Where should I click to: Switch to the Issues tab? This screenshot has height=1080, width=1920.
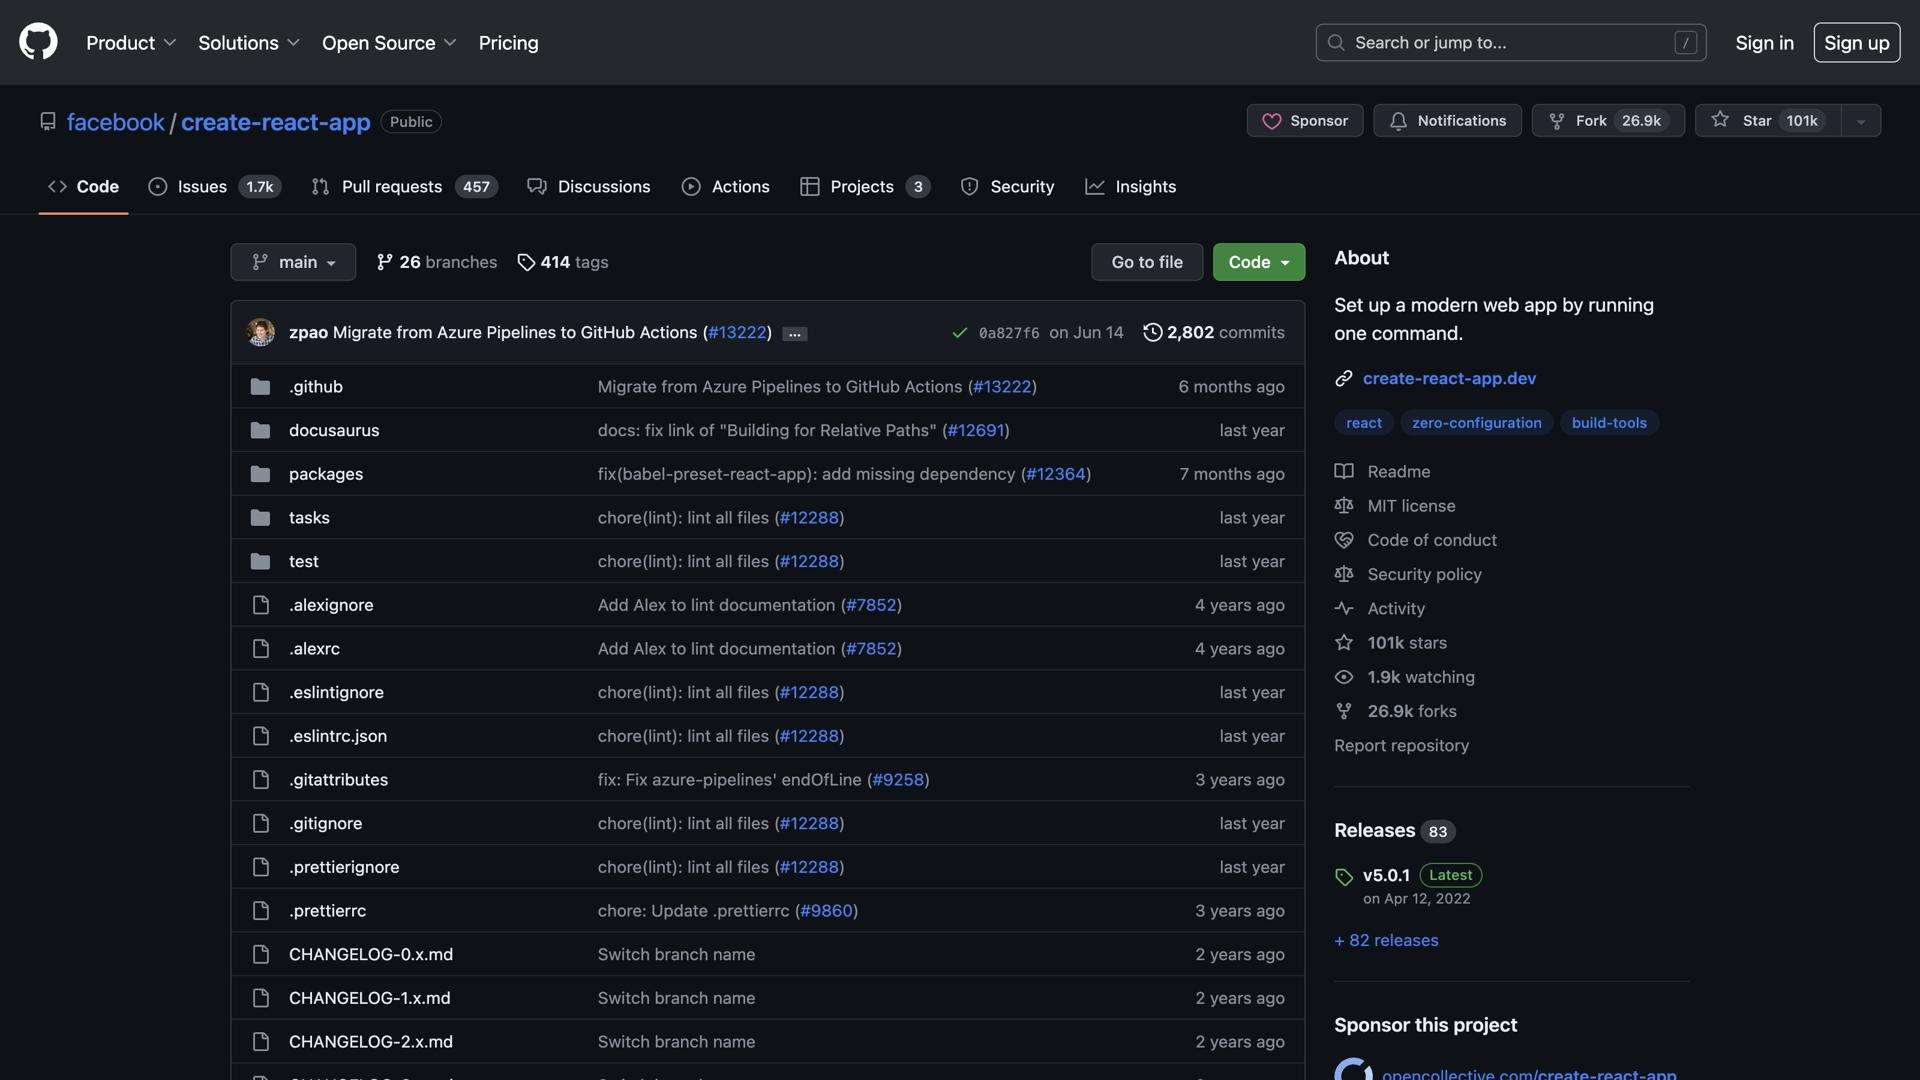coord(202,187)
